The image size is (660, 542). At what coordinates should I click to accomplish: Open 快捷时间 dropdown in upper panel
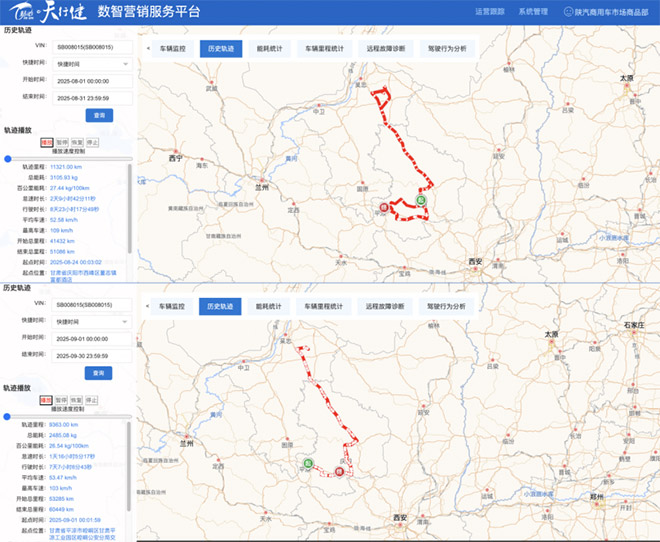(94, 64)
